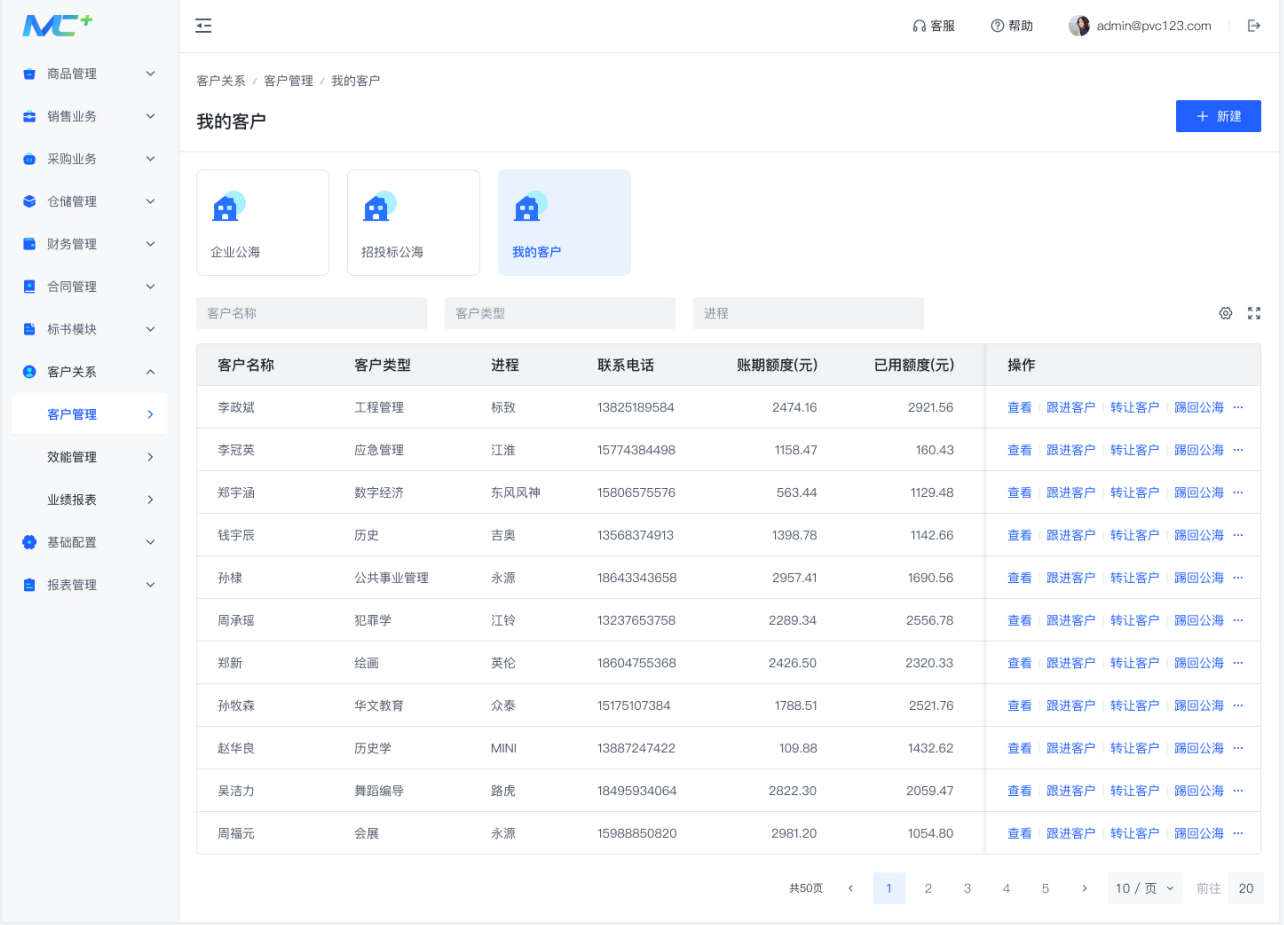The height and width of the screenshot is (925, 1284).
Task: Open 客户管理 in the sidebar
Action: coord(90,414)
